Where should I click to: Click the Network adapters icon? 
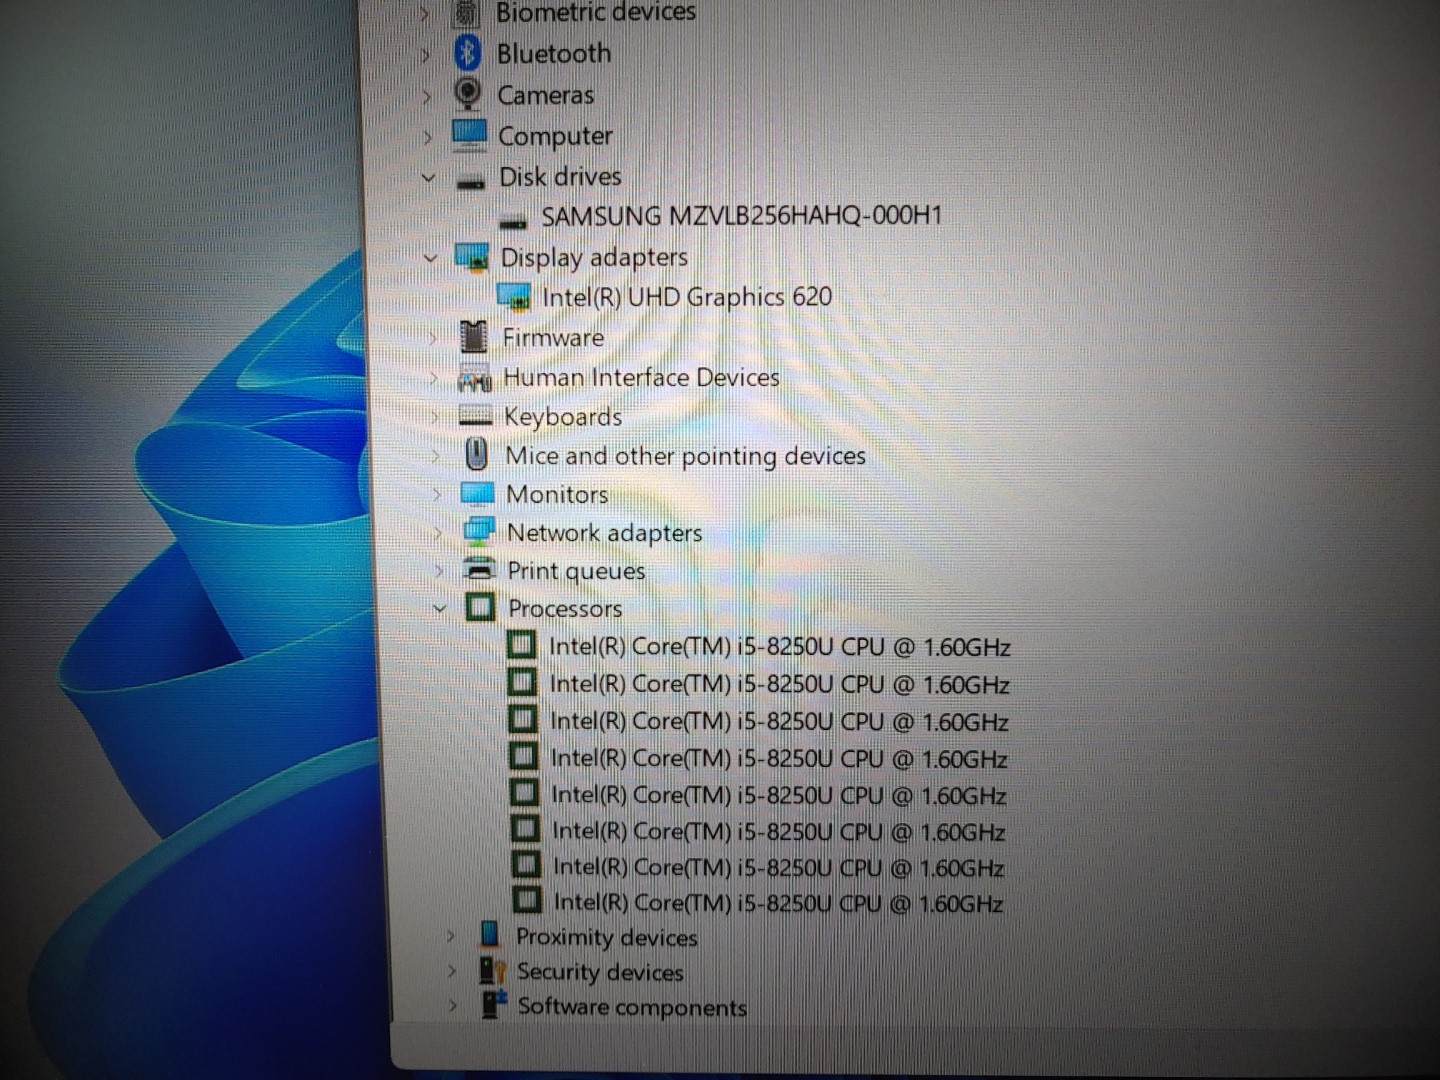point(479,532)
